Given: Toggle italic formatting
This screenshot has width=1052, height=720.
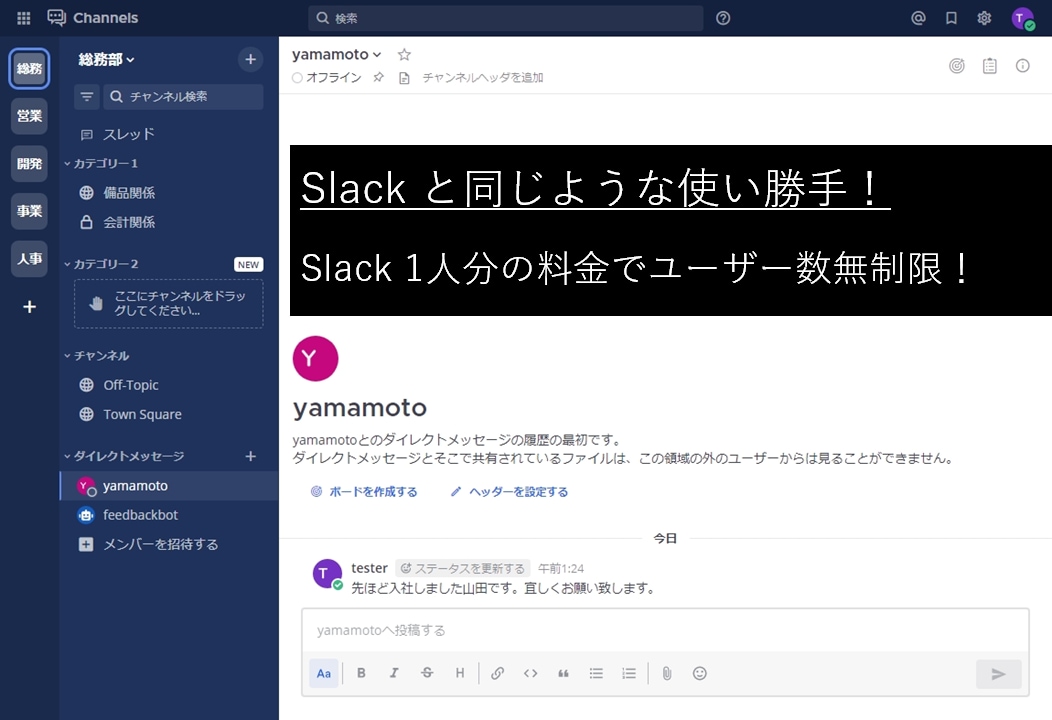Looking at the screenshot, I should tap(394, 673).
